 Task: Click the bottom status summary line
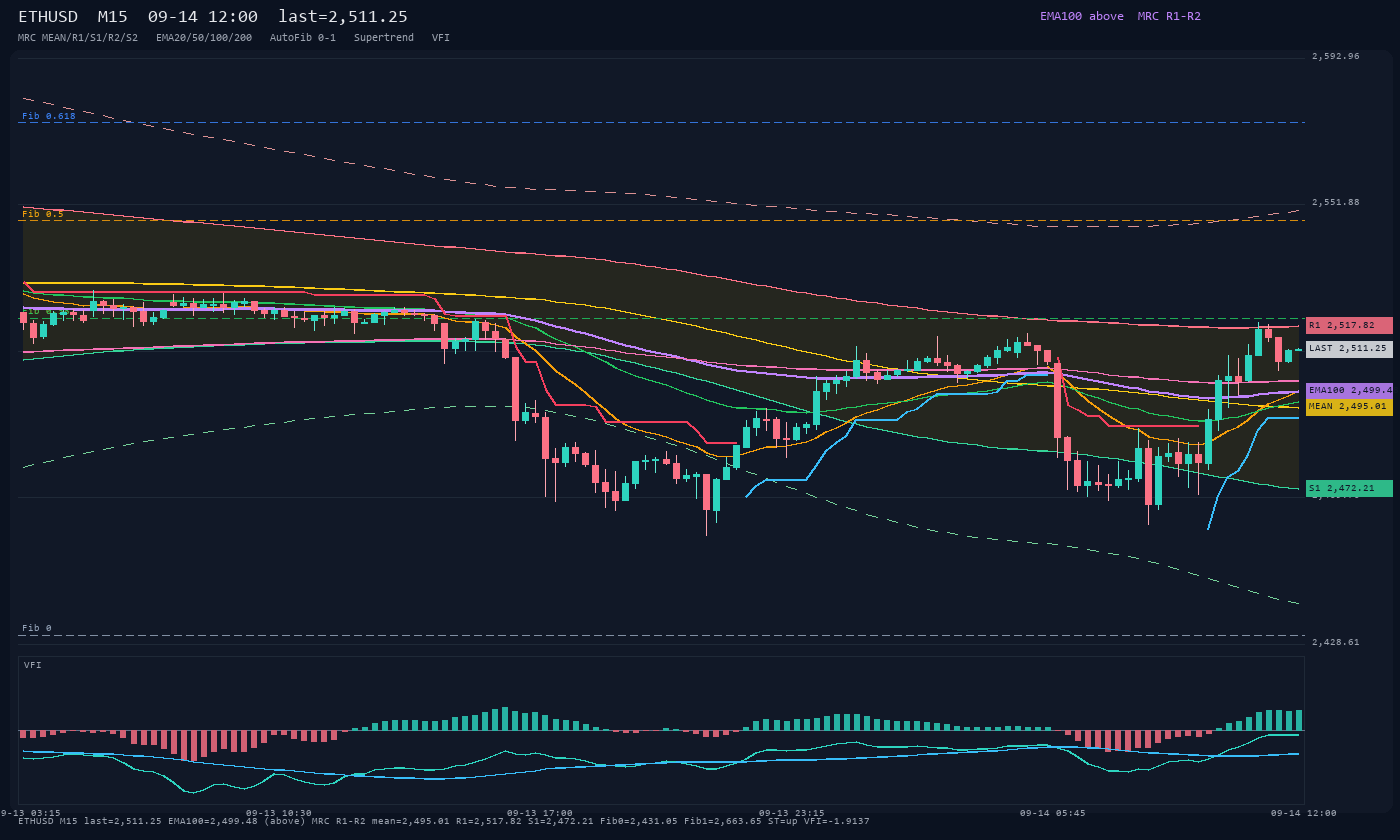pyautogui.click(x=444, y=821)
